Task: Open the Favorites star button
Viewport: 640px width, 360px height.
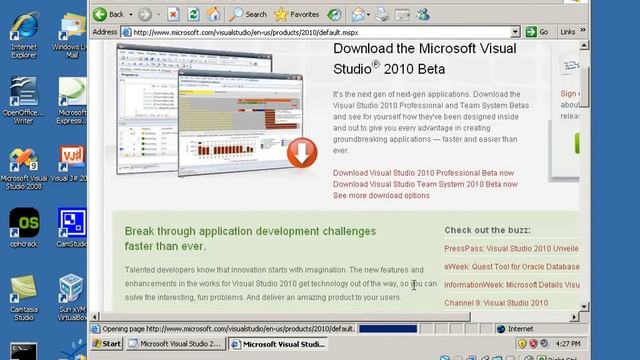Action: tap(297, 15)
